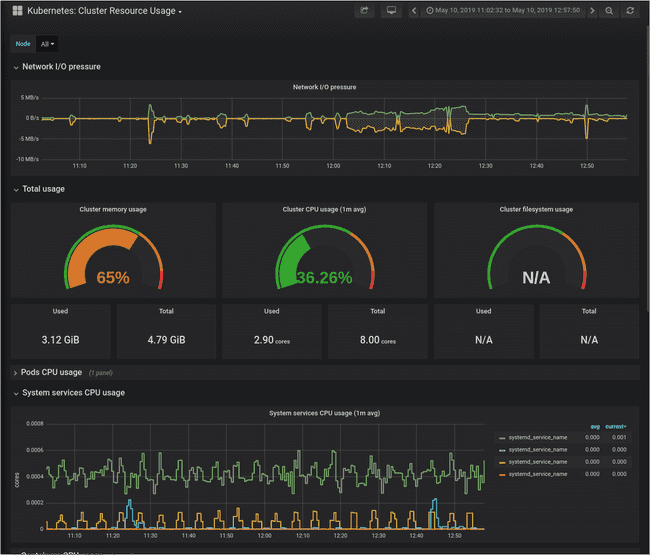This screenshot has height=555, width=650.
Task: Click the 4.79 GiB total value
Action: [167, 340]
